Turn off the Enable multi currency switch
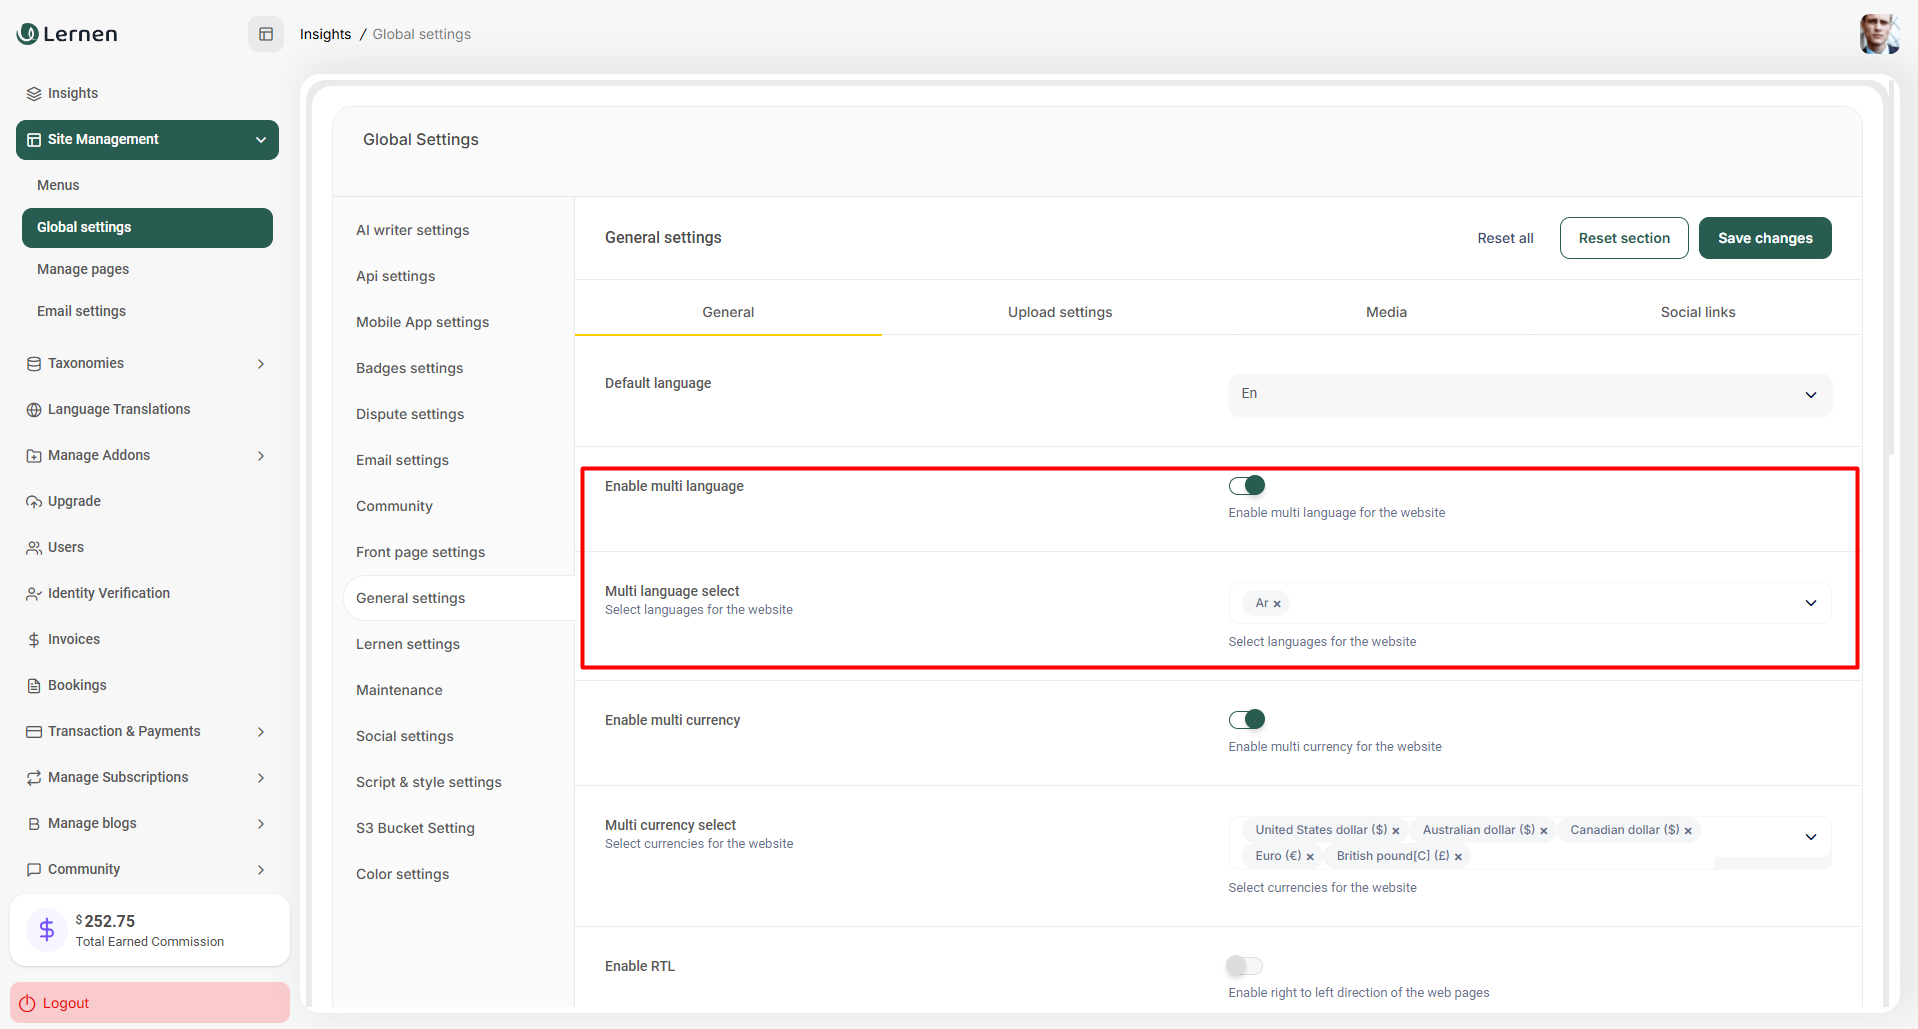 [1247, 720]
